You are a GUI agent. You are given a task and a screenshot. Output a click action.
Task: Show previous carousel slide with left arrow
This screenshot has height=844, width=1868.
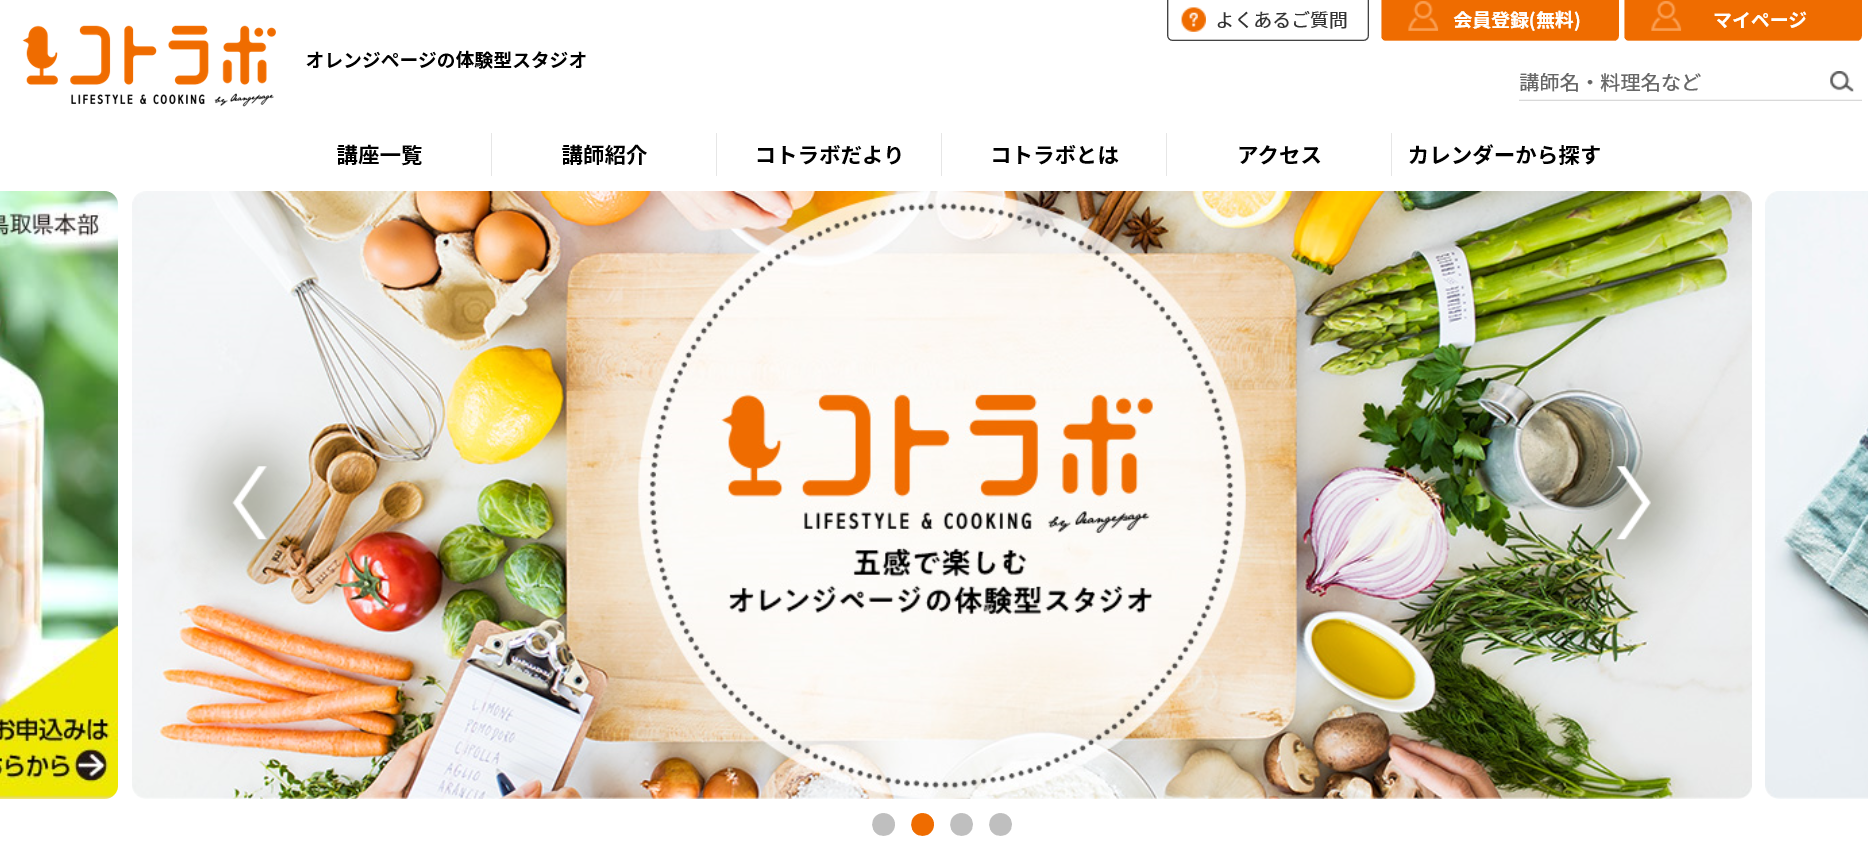tap(250, 503)
